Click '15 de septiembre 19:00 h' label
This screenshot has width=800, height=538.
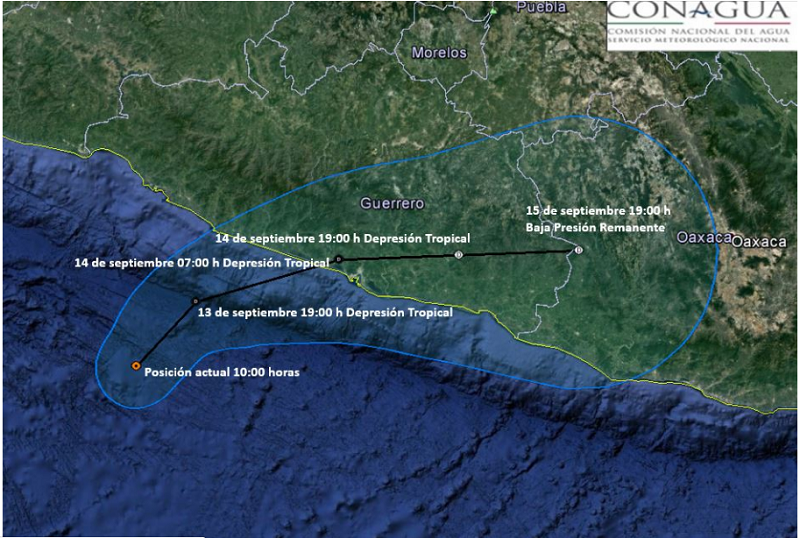598,210
